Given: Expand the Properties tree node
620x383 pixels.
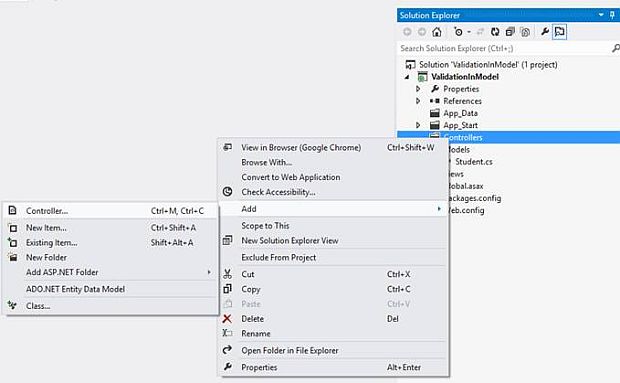Looking at the screenshot, I should tap(418, 89).
